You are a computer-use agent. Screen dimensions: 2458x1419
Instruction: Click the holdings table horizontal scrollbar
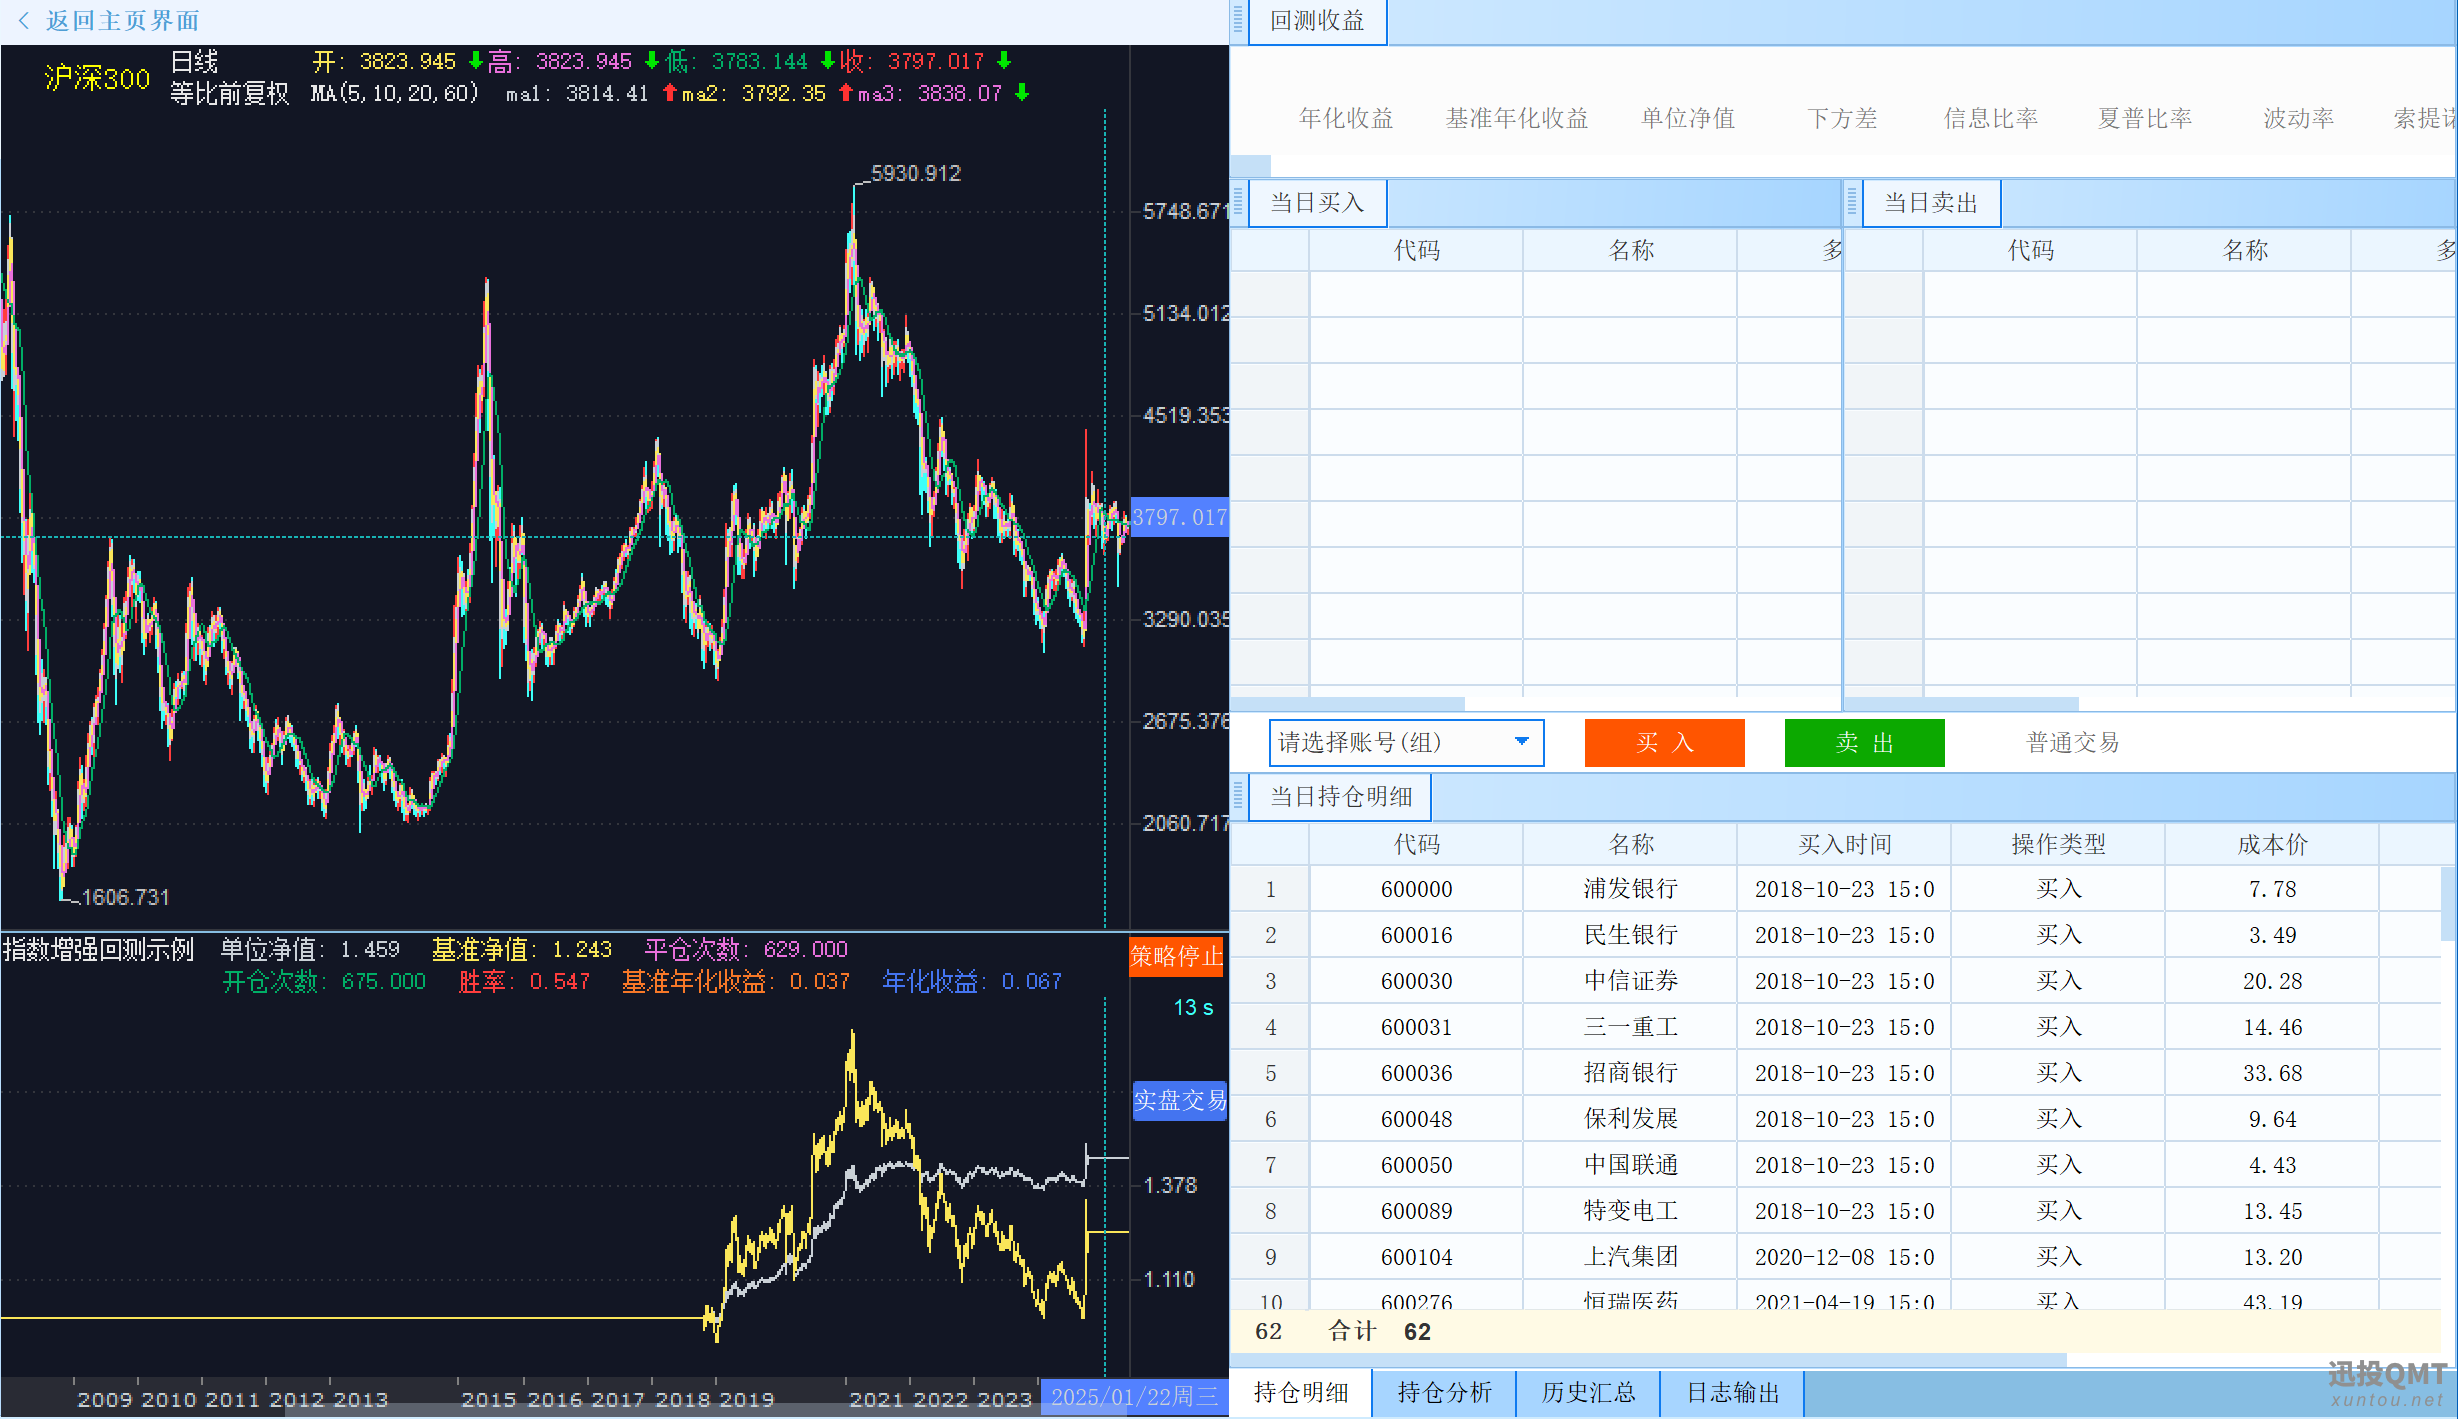[1648, 1360]
